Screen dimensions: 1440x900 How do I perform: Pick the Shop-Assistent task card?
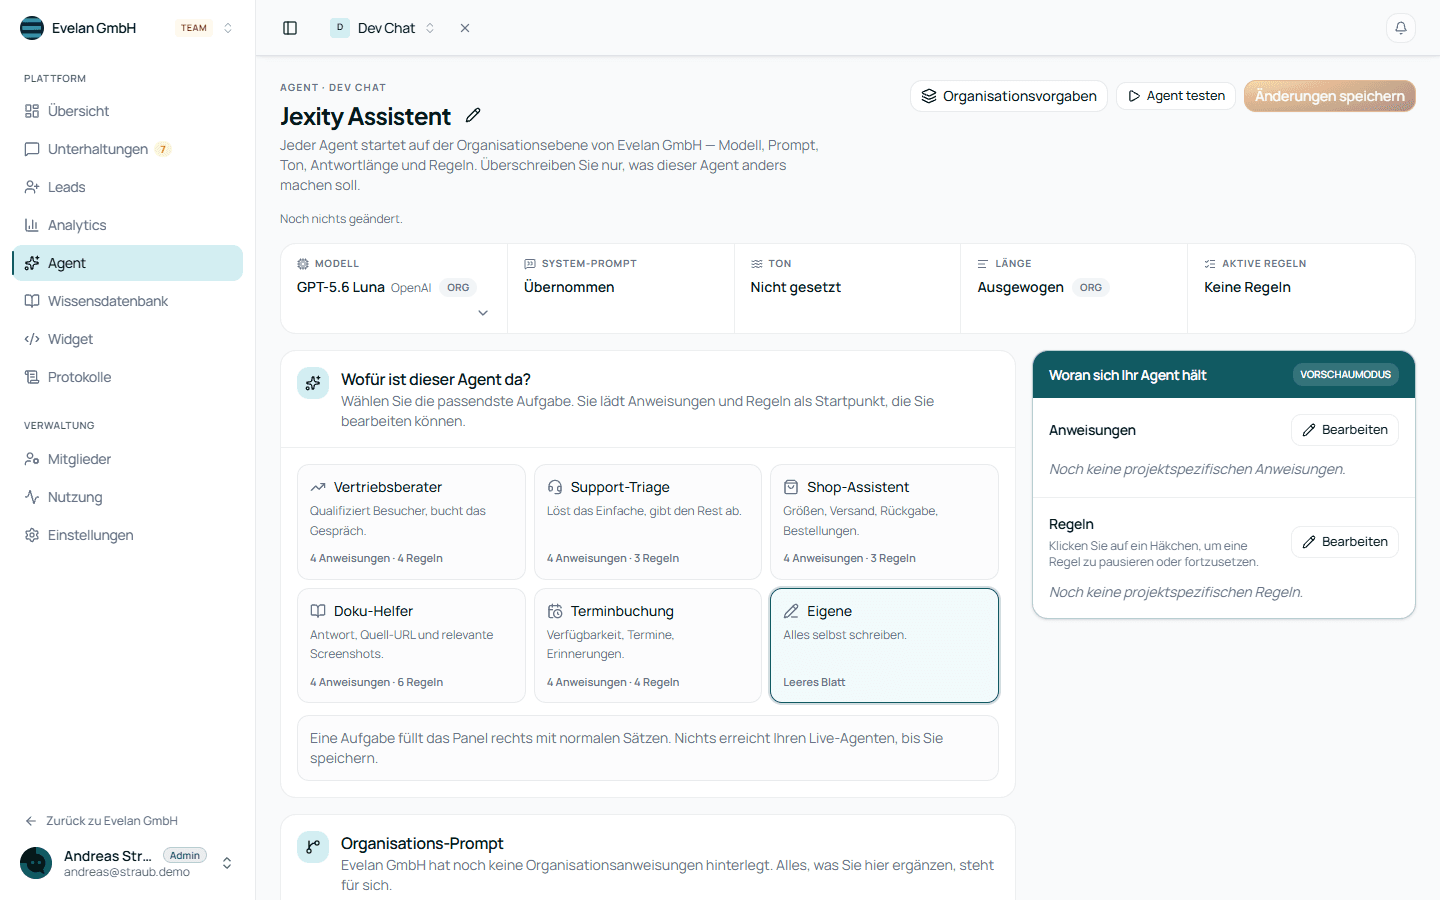coord(884,522)
